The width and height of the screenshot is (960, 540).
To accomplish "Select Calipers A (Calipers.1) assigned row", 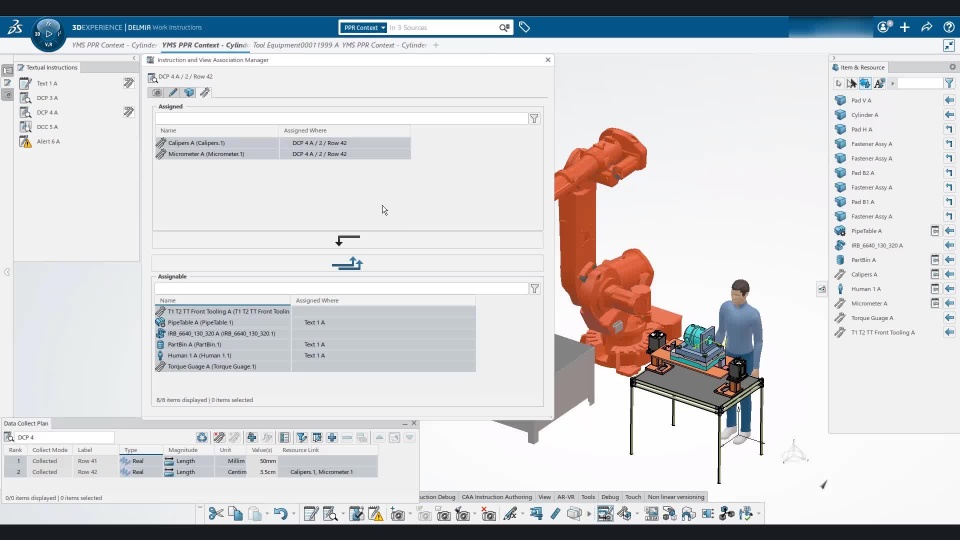I will tap(283, 143).
